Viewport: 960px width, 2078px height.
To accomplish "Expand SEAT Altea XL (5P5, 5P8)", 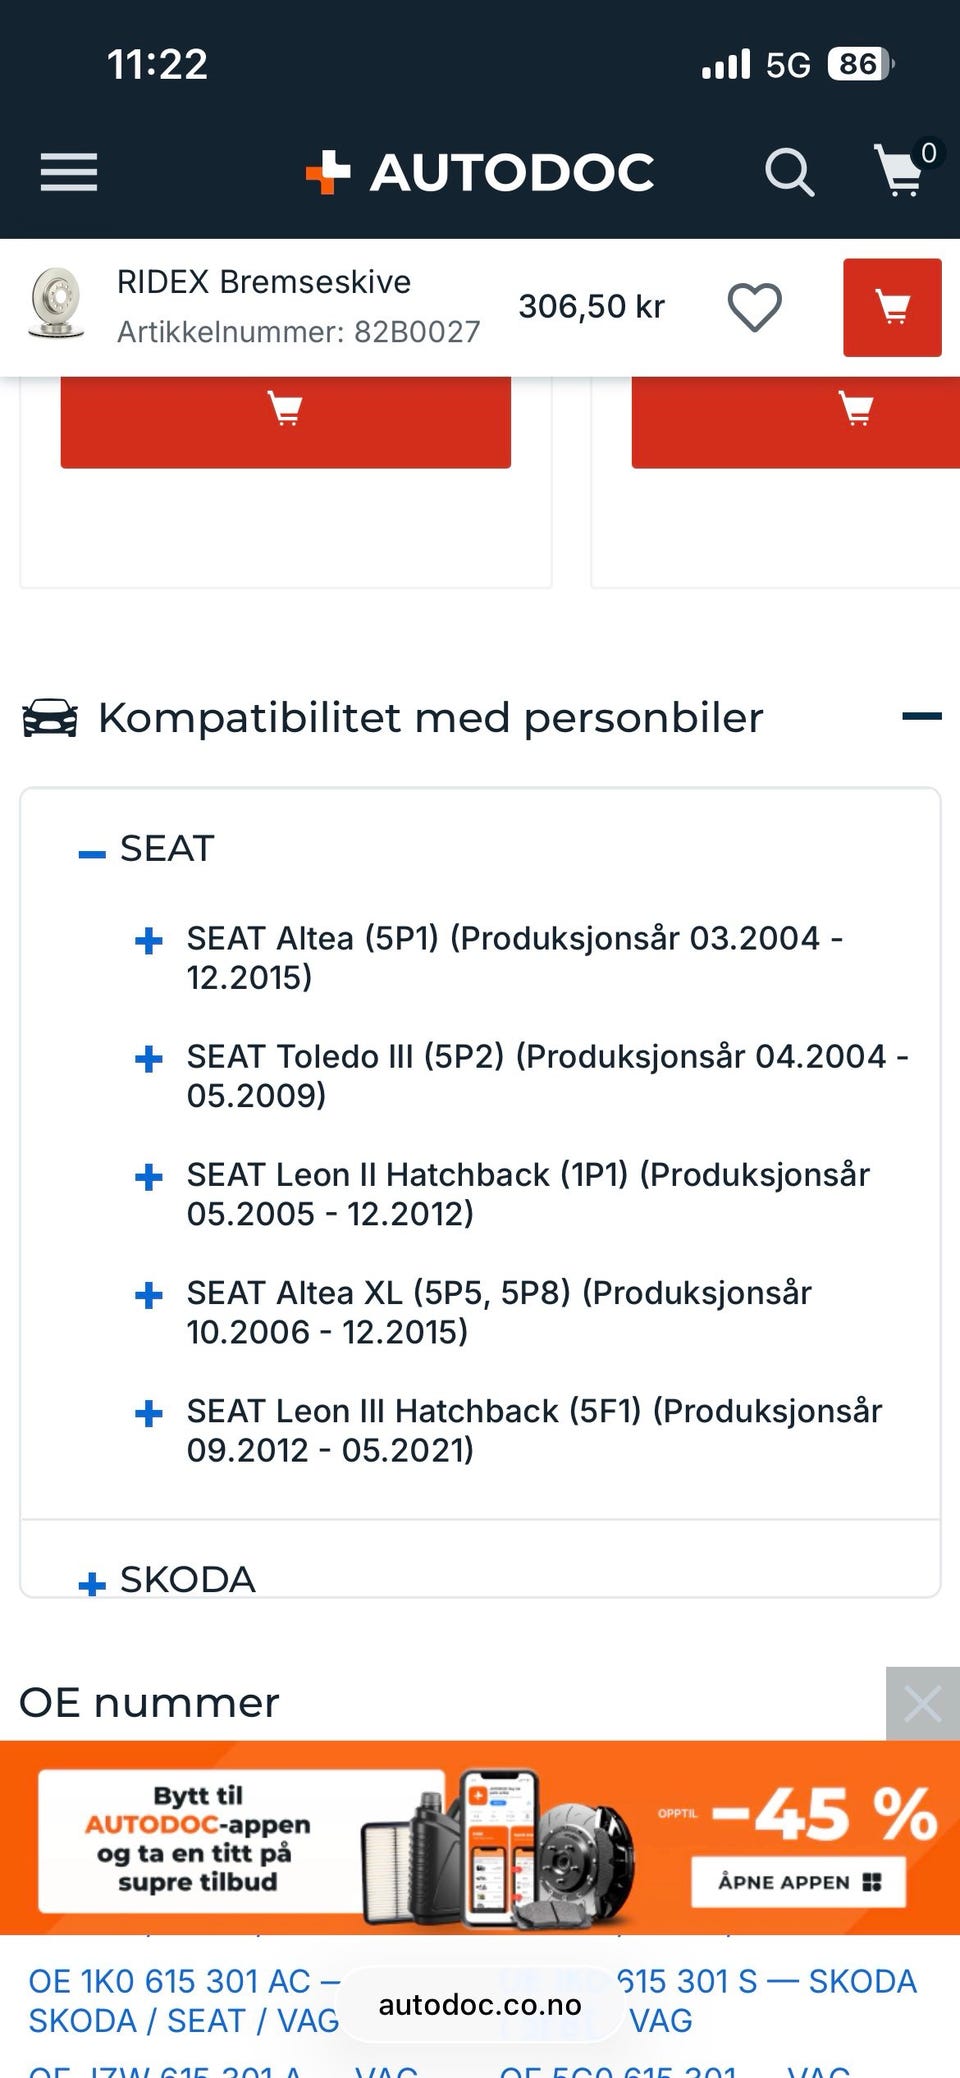I will pyautogui.click(x=149, y=1296).
